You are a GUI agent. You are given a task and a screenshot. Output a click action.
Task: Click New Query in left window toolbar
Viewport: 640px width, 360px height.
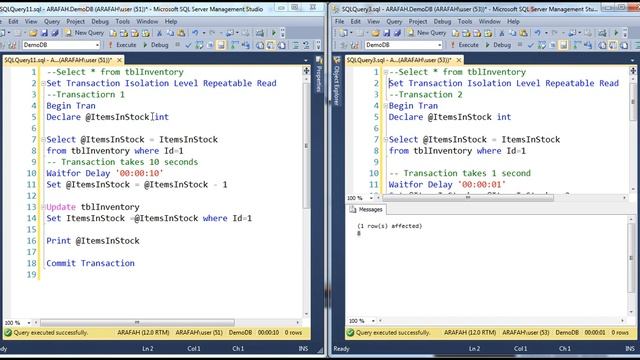(x=84, y=33)
